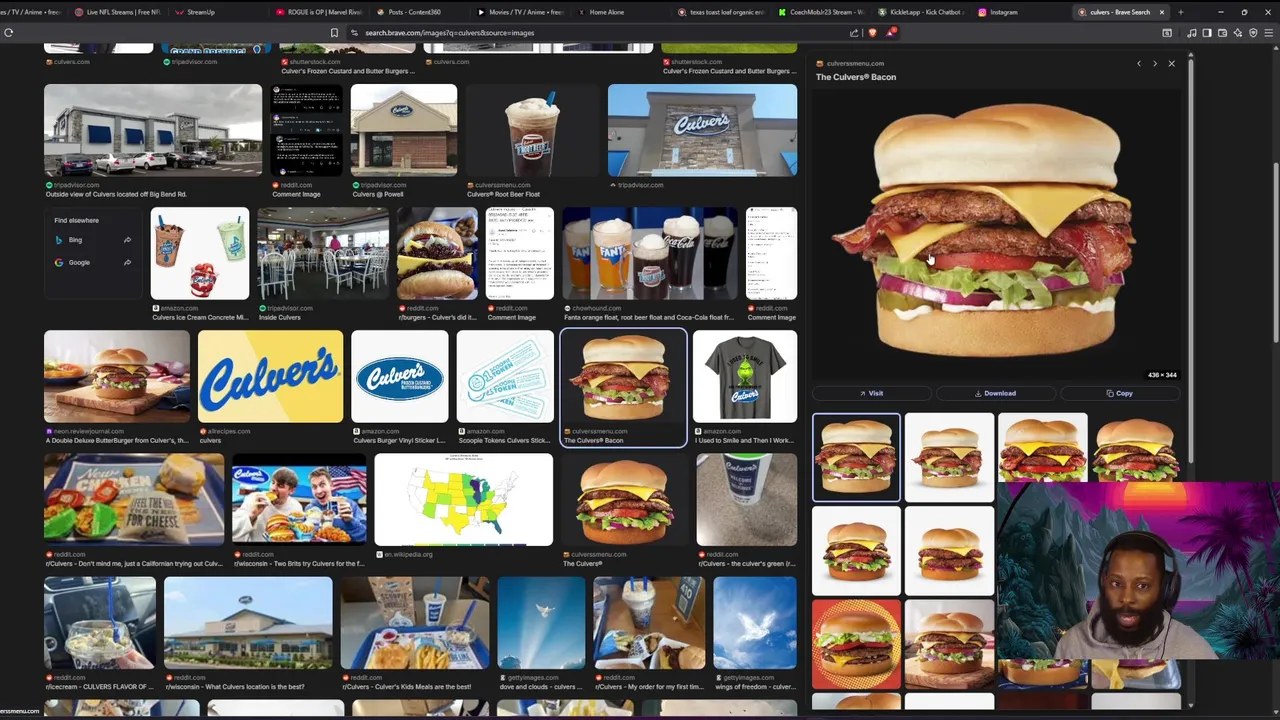Screen dimensions: 1280x720
Task: Open the Inside Culvers dining room image
Action: pyautogui.click(x=323, y=254)
